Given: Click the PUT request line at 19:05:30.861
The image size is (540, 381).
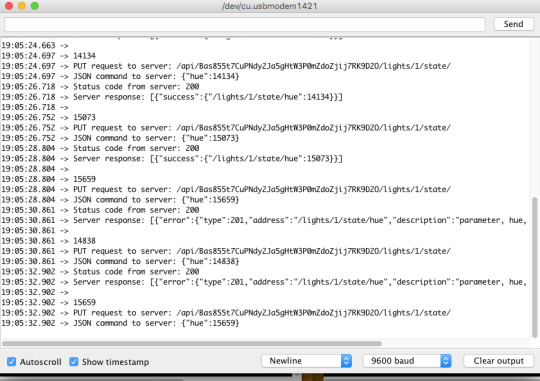Looking at the screenshot, I should tap(226, 251).
